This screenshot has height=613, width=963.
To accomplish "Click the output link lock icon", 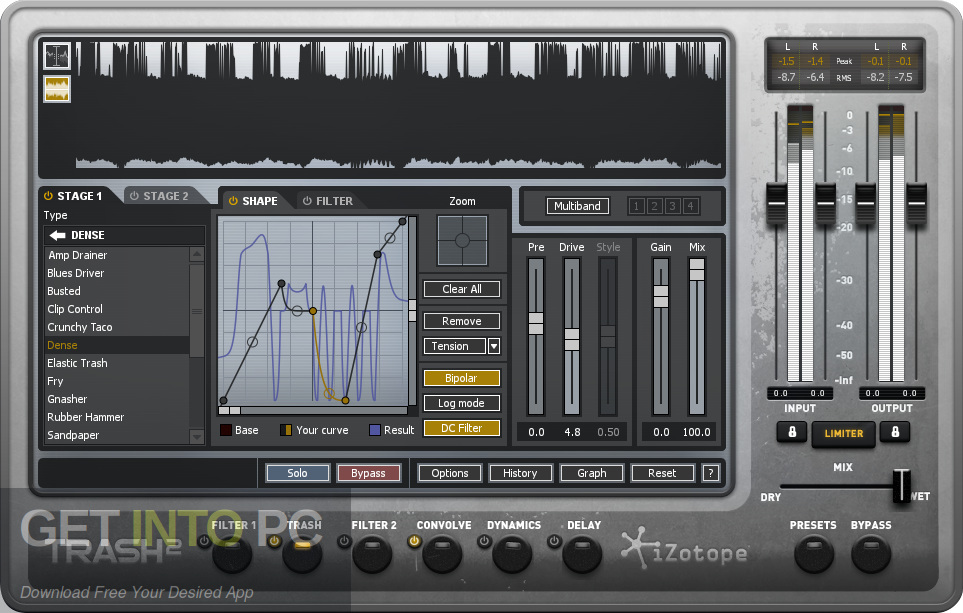I will pyautogui.click(x=895, y=432).
